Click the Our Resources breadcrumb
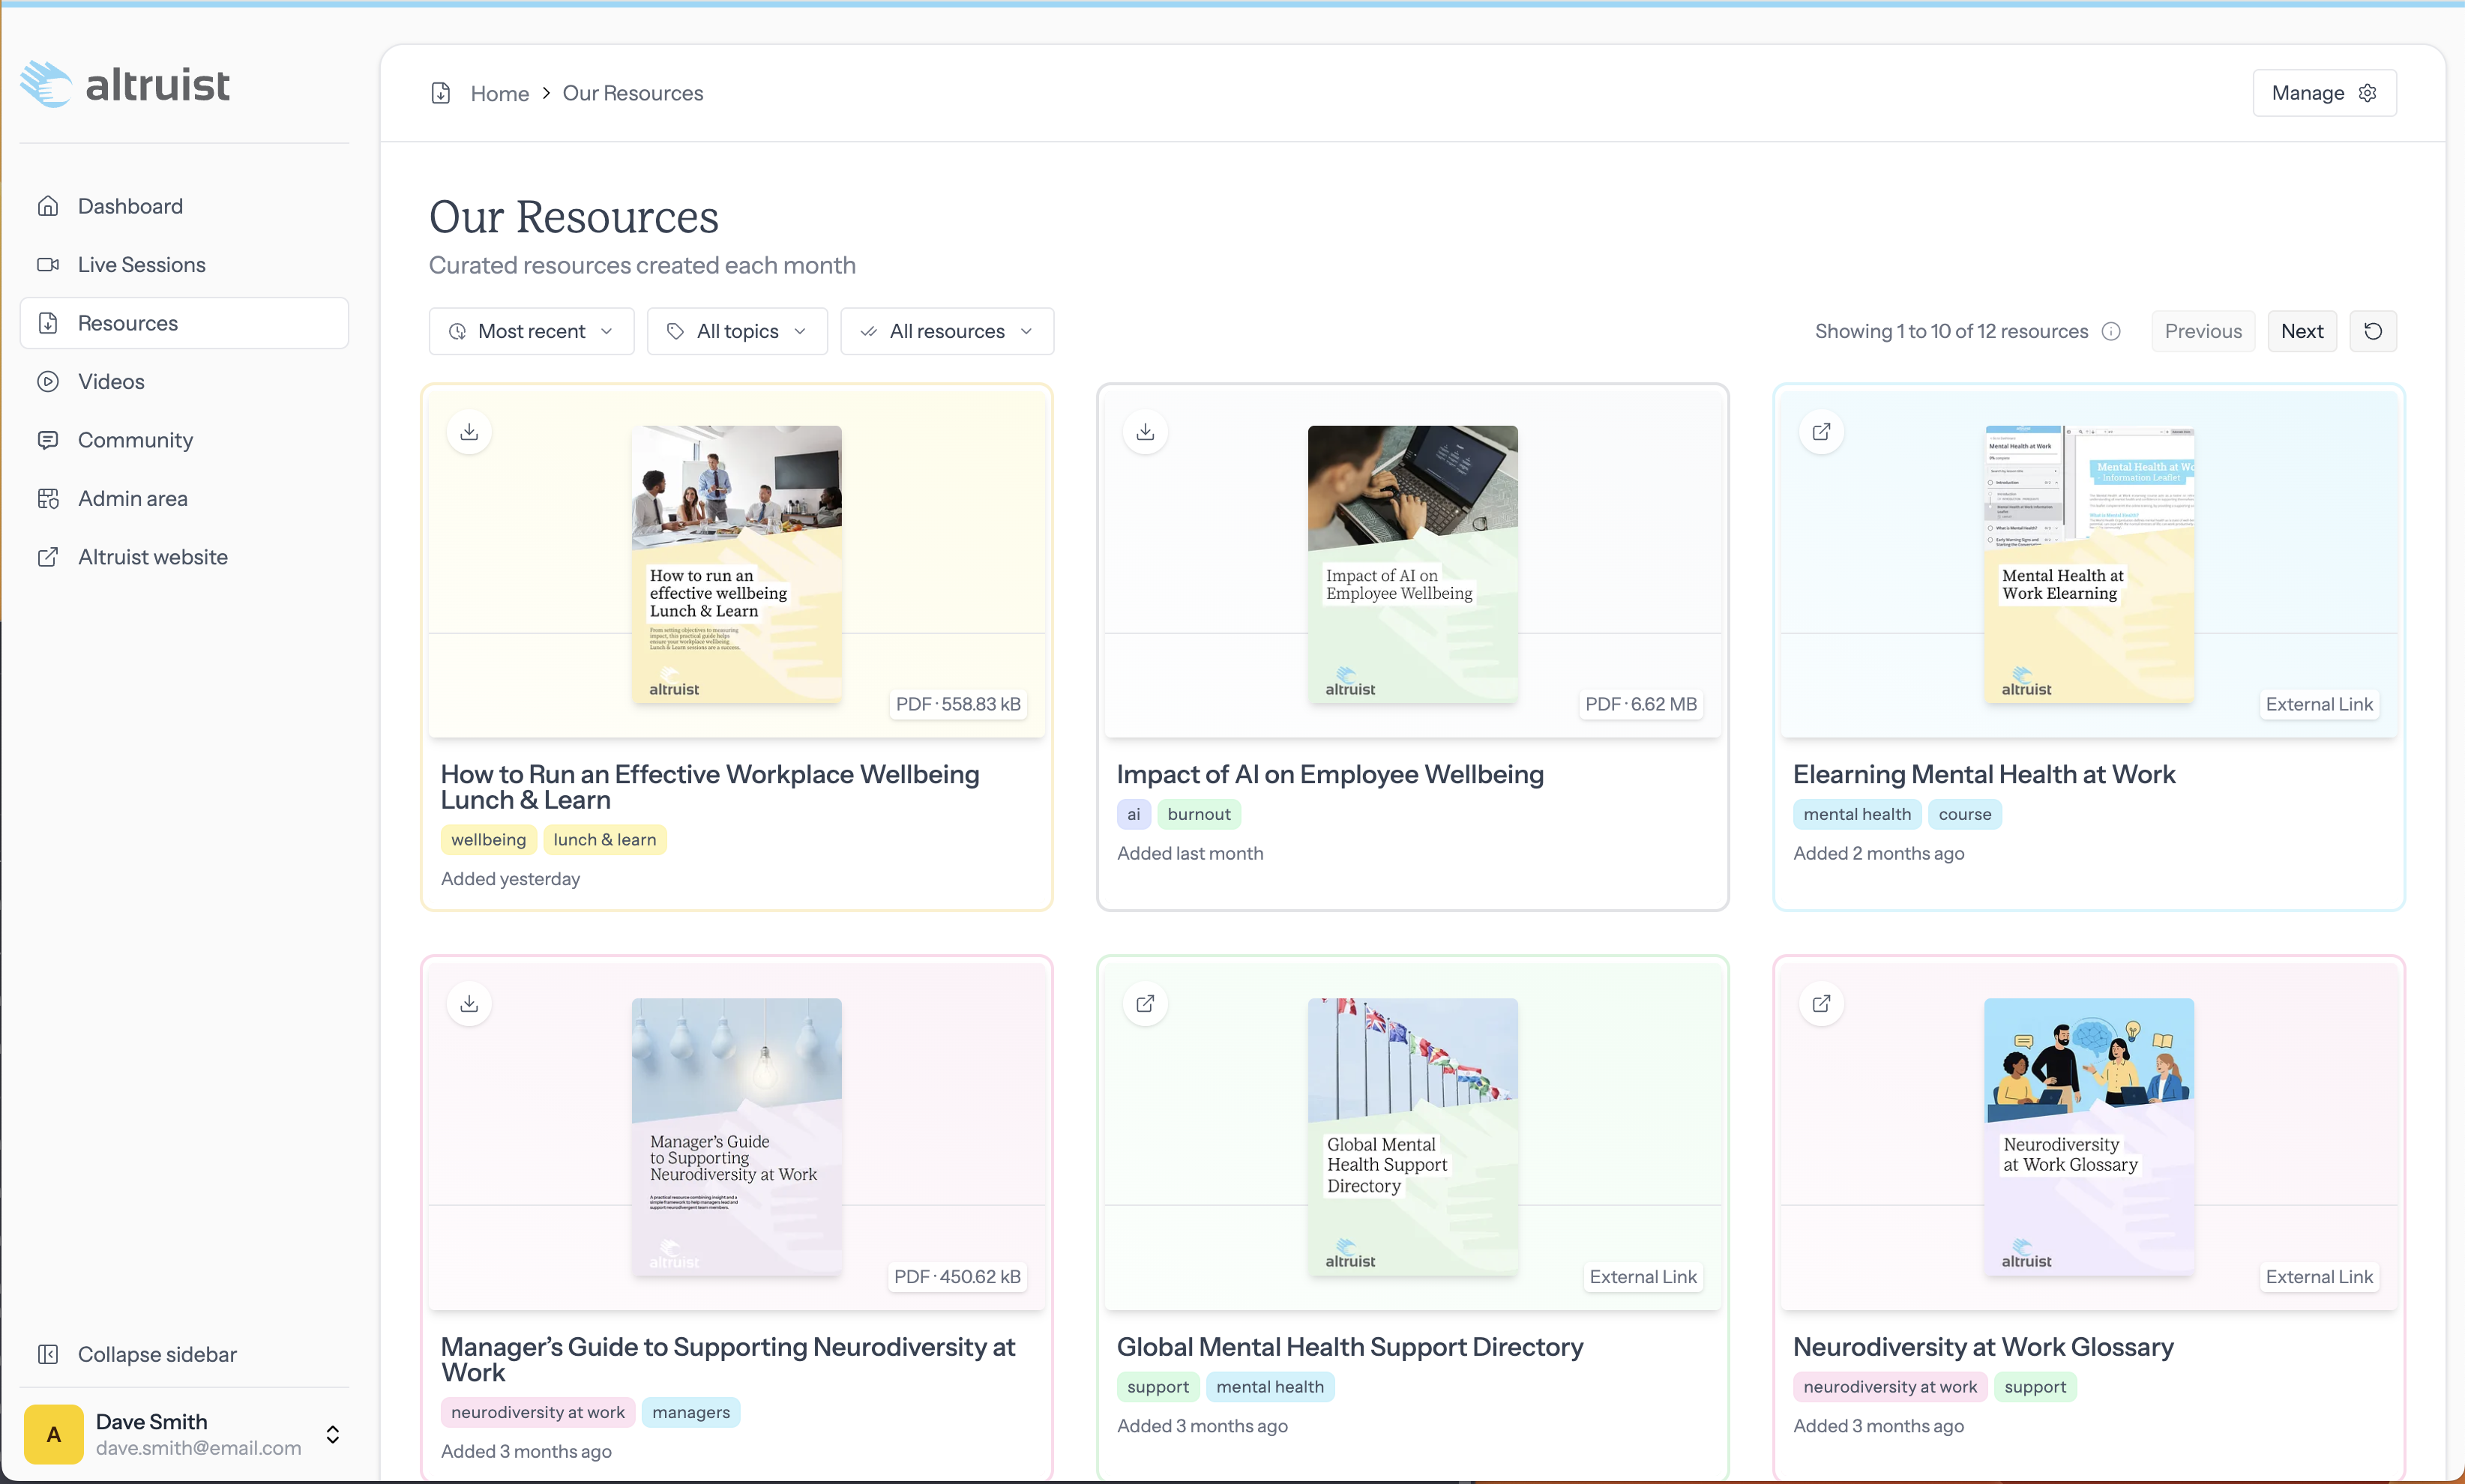 click(x=633, y=93)
